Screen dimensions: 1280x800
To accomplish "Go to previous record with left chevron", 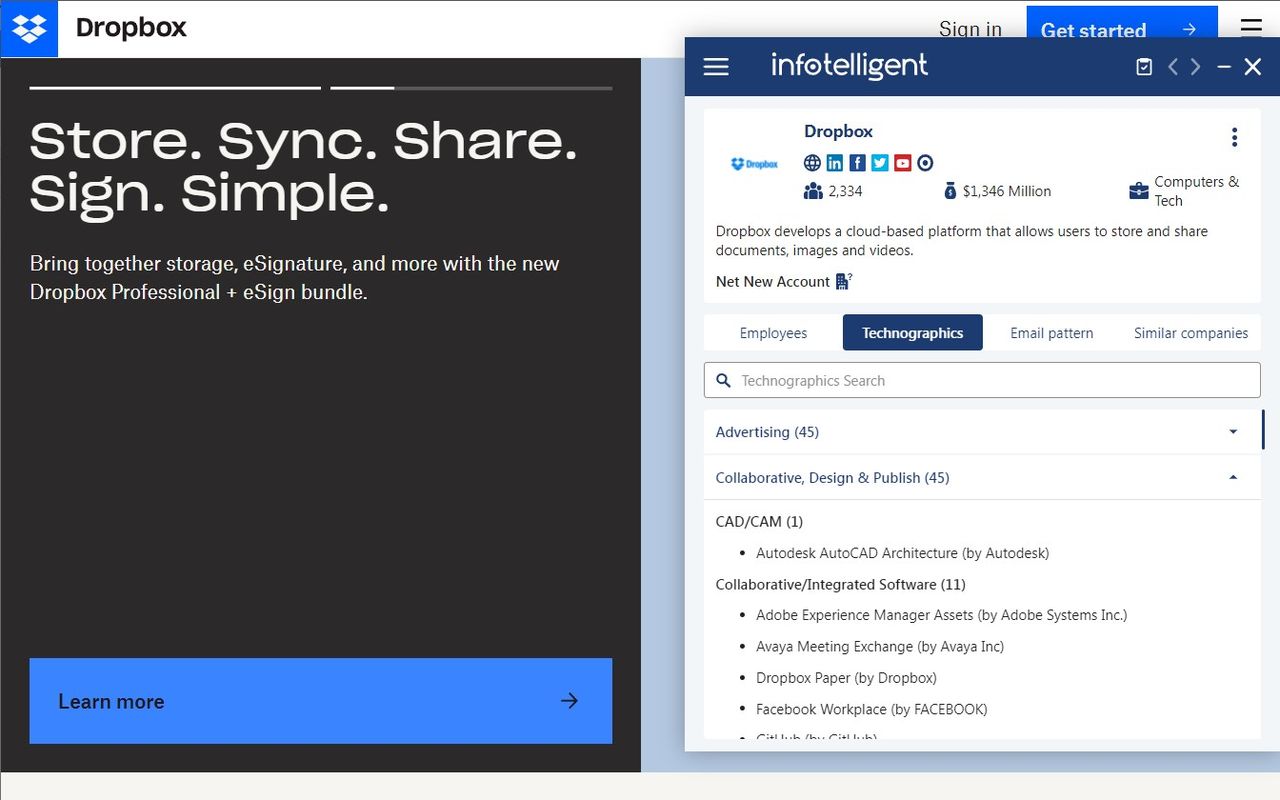I will point(1173,67).
